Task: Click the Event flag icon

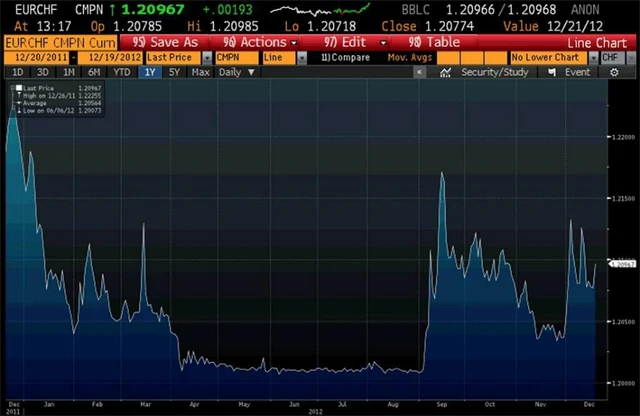Action: (552, 73)
